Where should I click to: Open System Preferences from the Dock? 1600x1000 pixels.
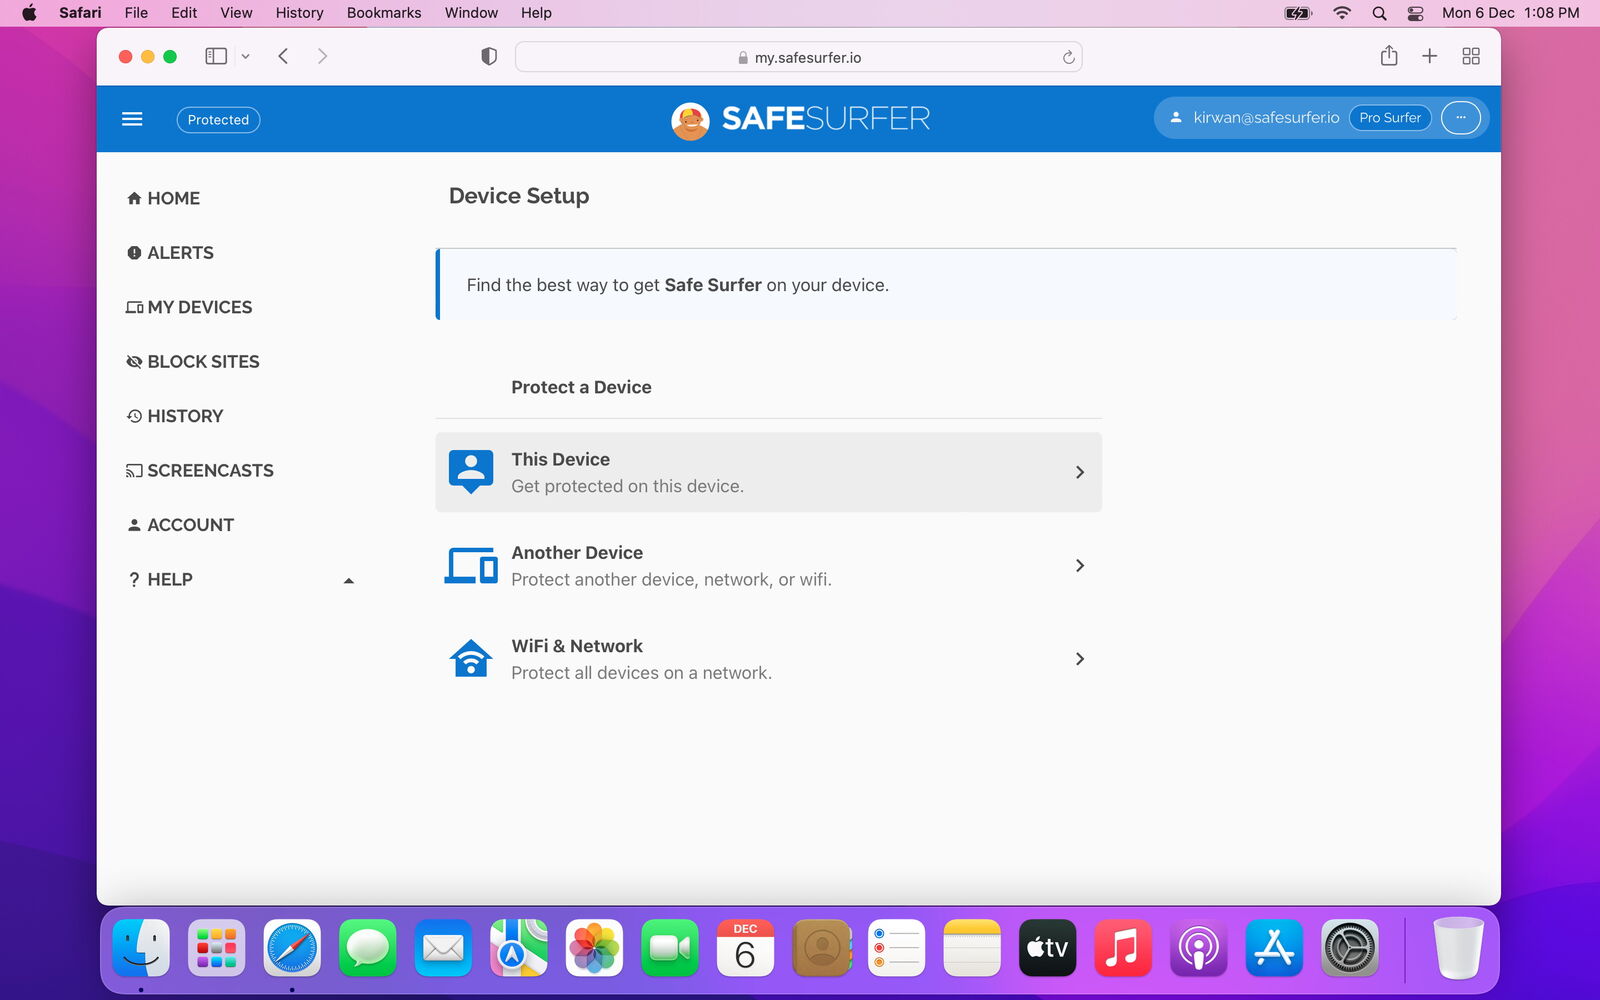coord(1350,947)
